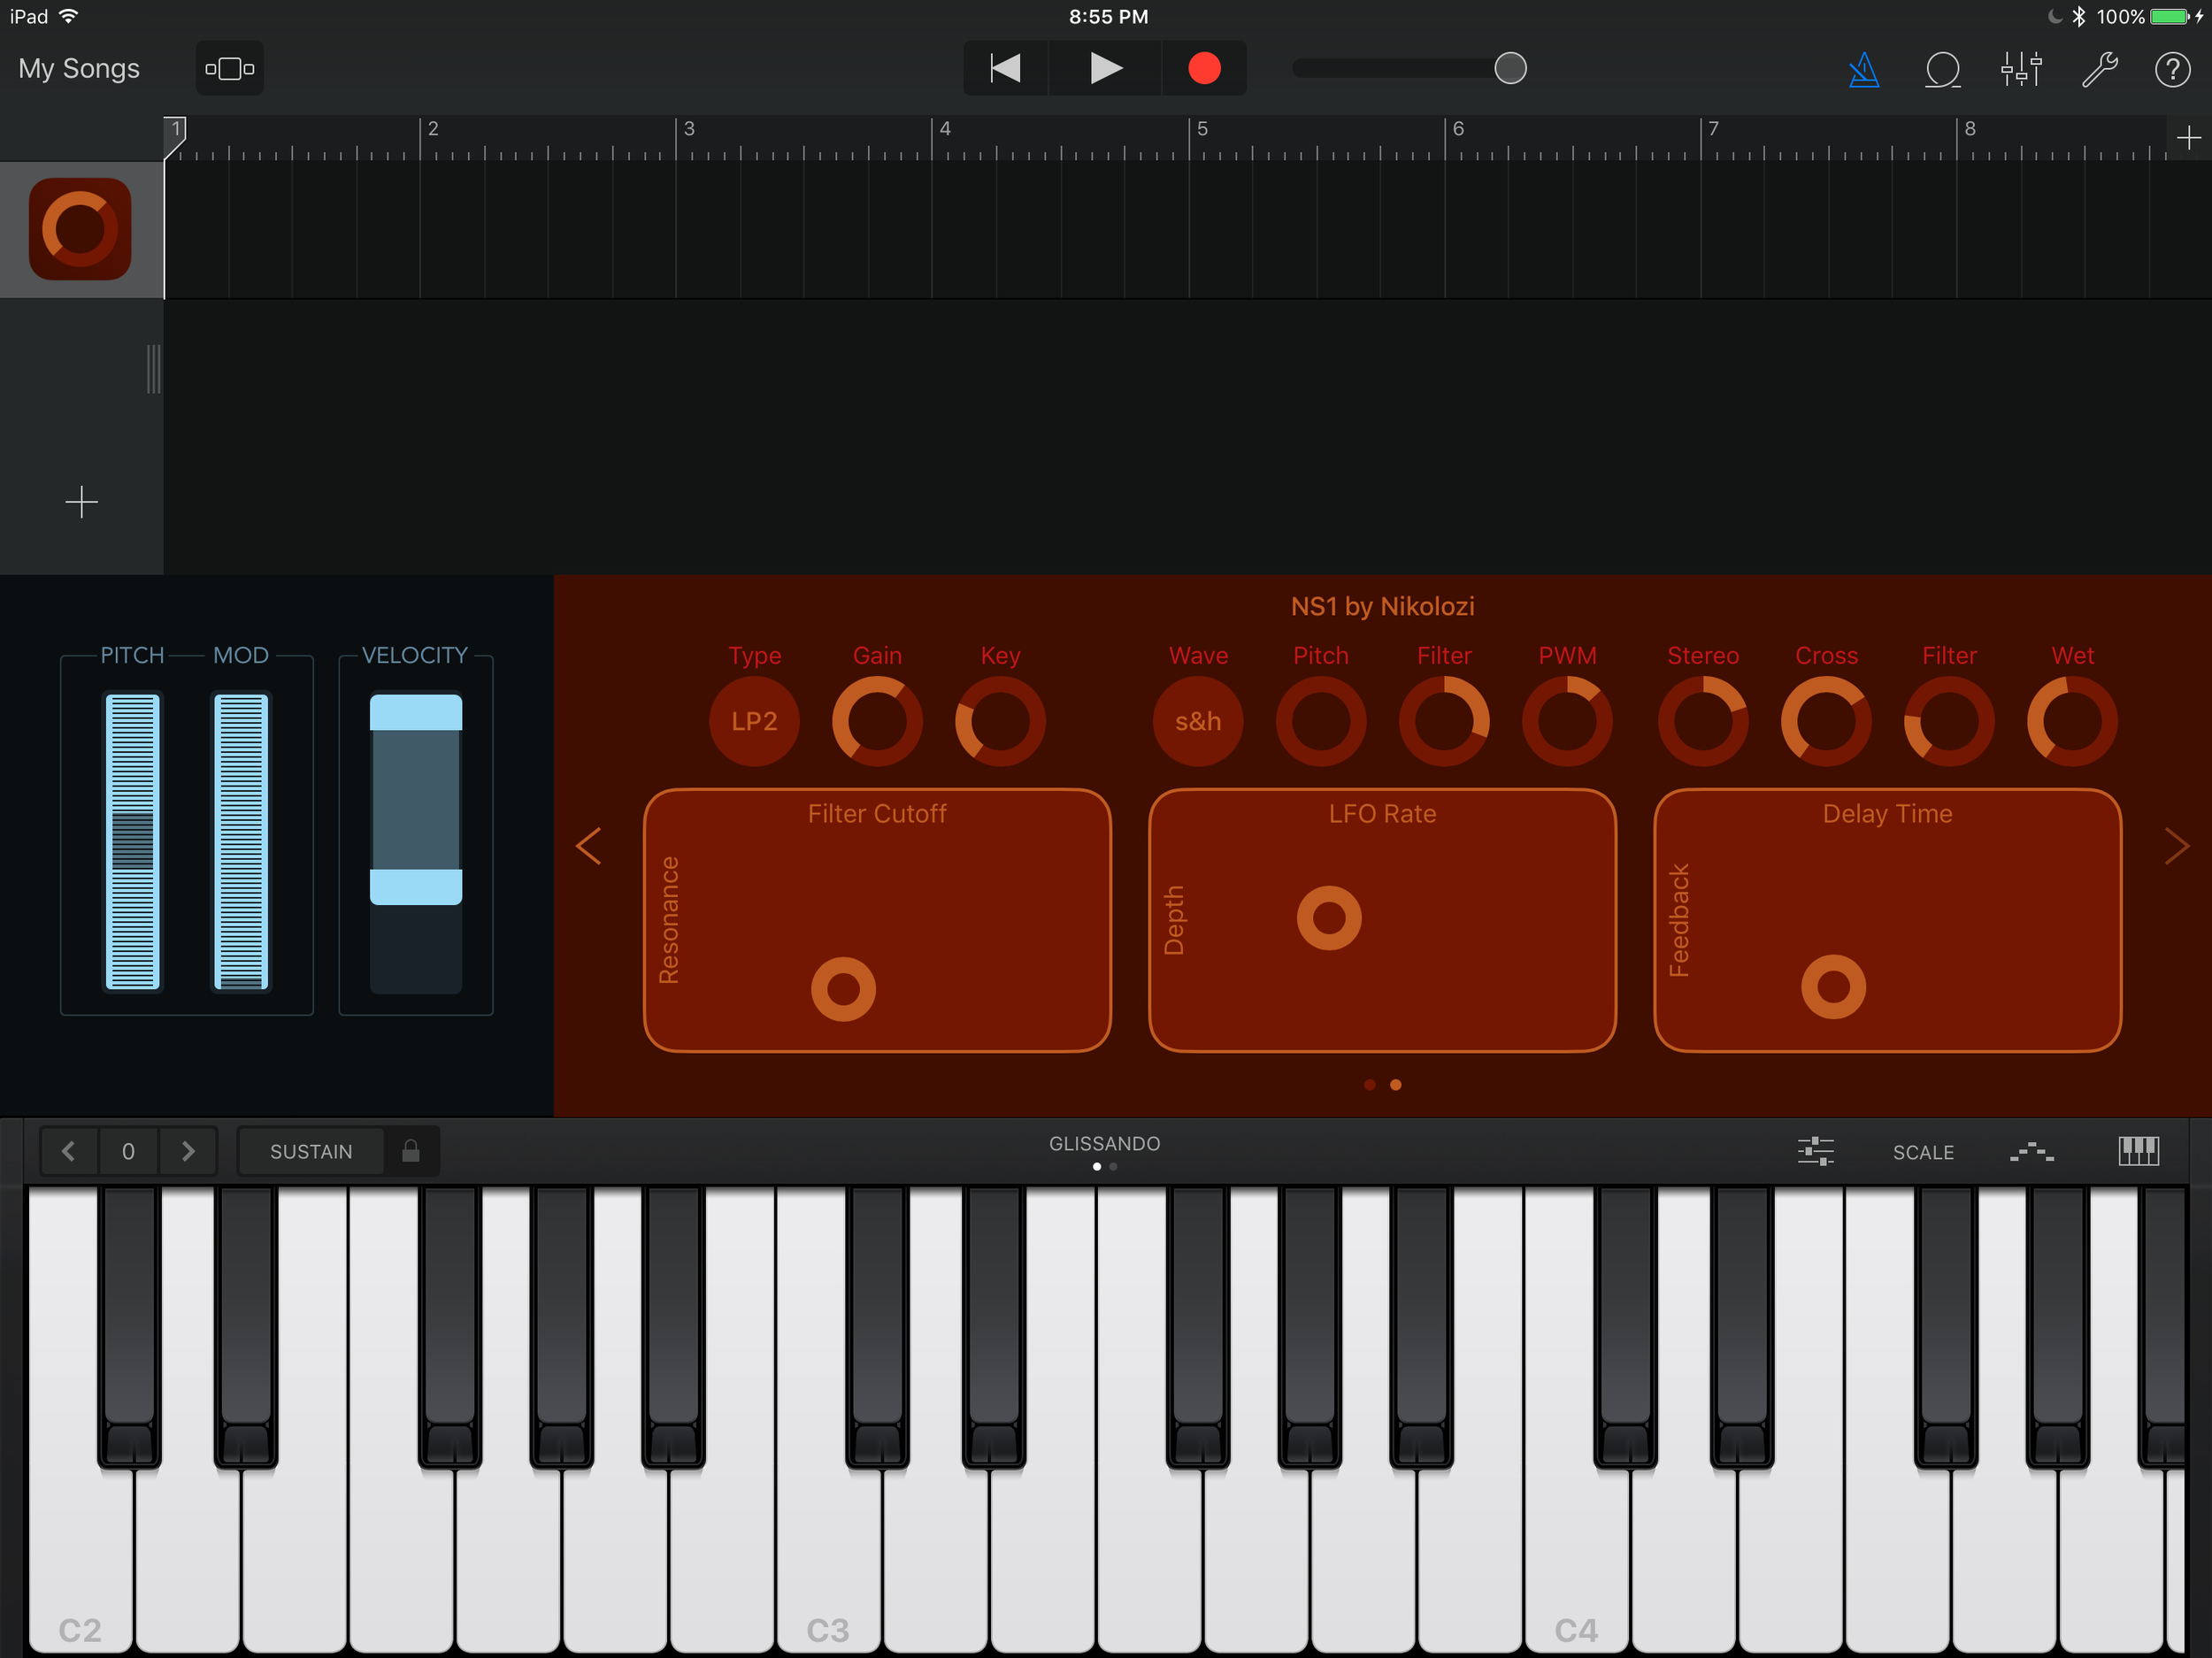The width and height of the screenshot is (2212, 1658).
Task: Open the Loop Browser
Action: pos(1941,69)
